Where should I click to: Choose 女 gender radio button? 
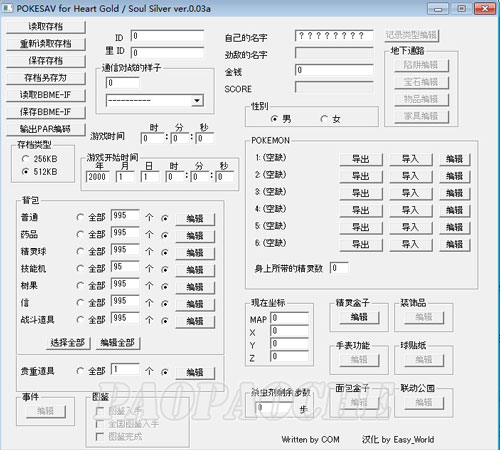pyautogui.click(x=324, y=119)
